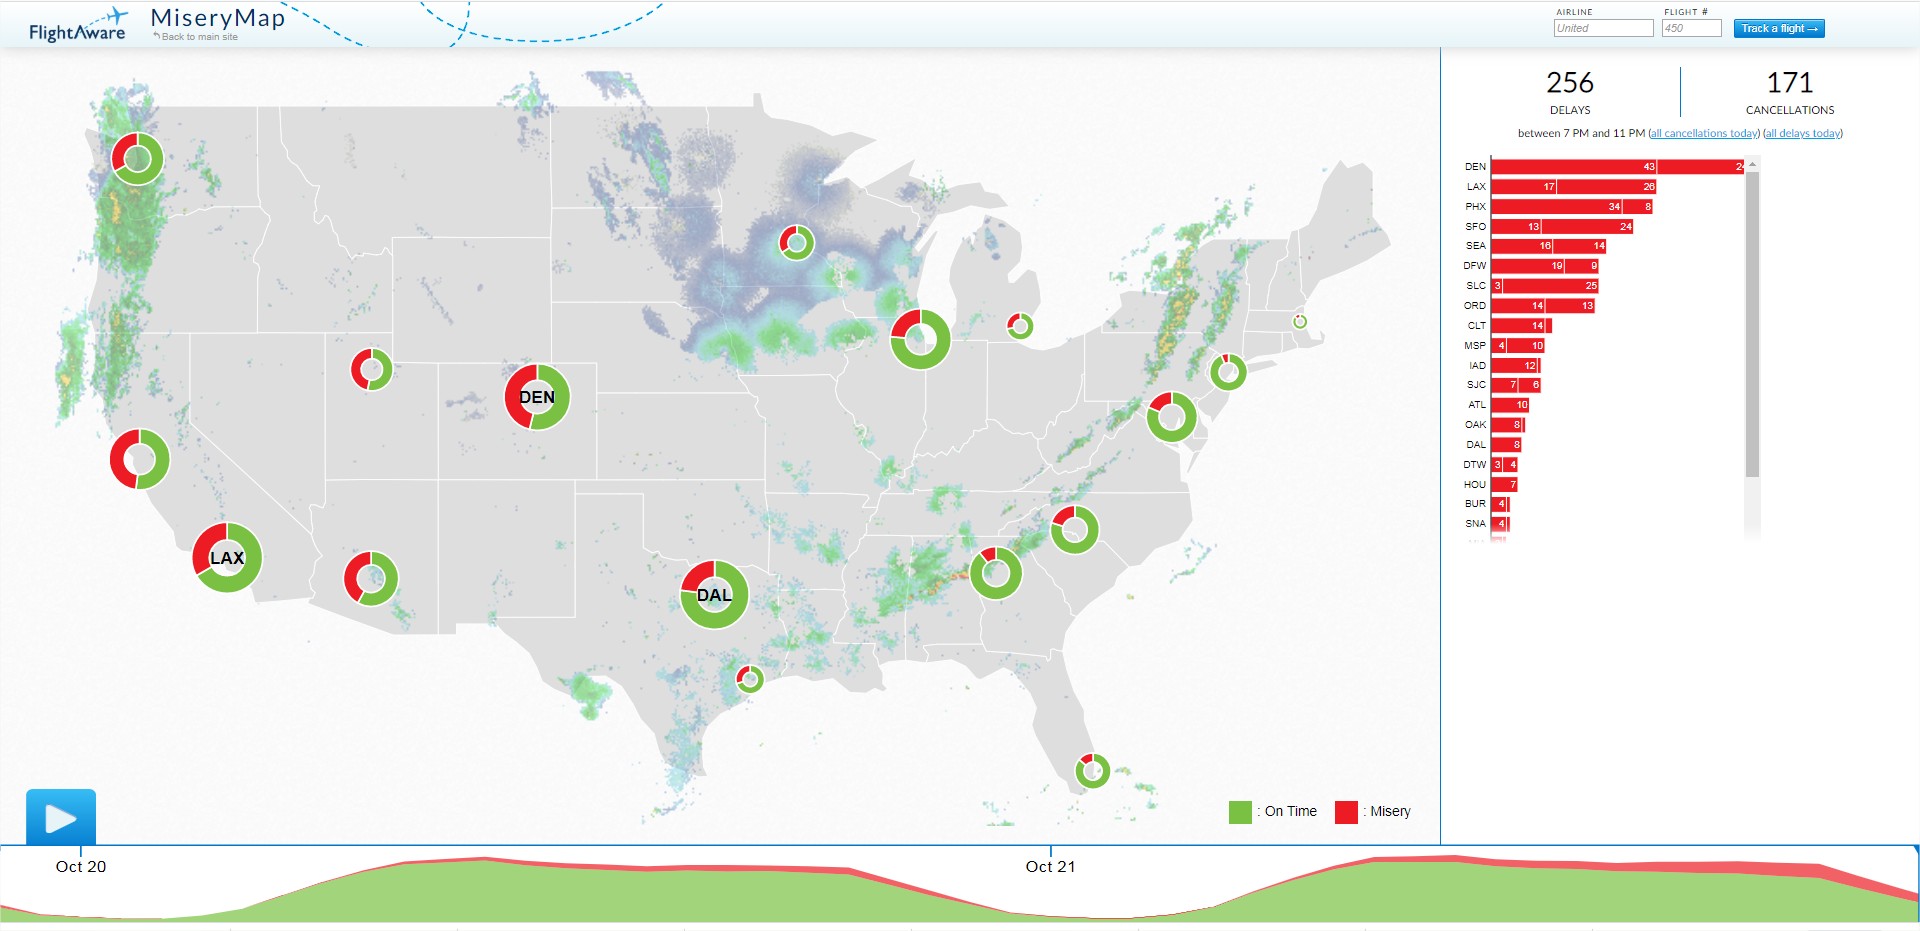
Task: Click scroll-up arrow of airport list
Action: (1752, 164)
